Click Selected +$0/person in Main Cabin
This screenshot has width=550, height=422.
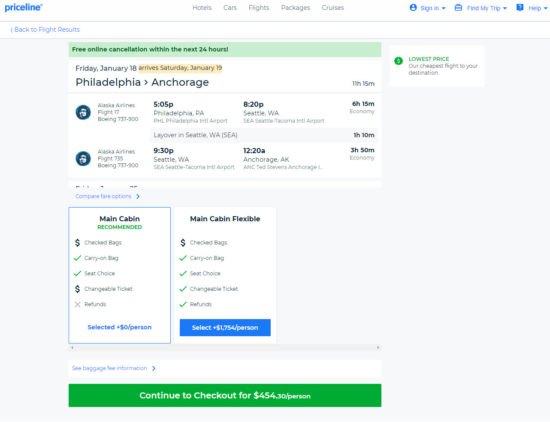[x=120, y=327]
